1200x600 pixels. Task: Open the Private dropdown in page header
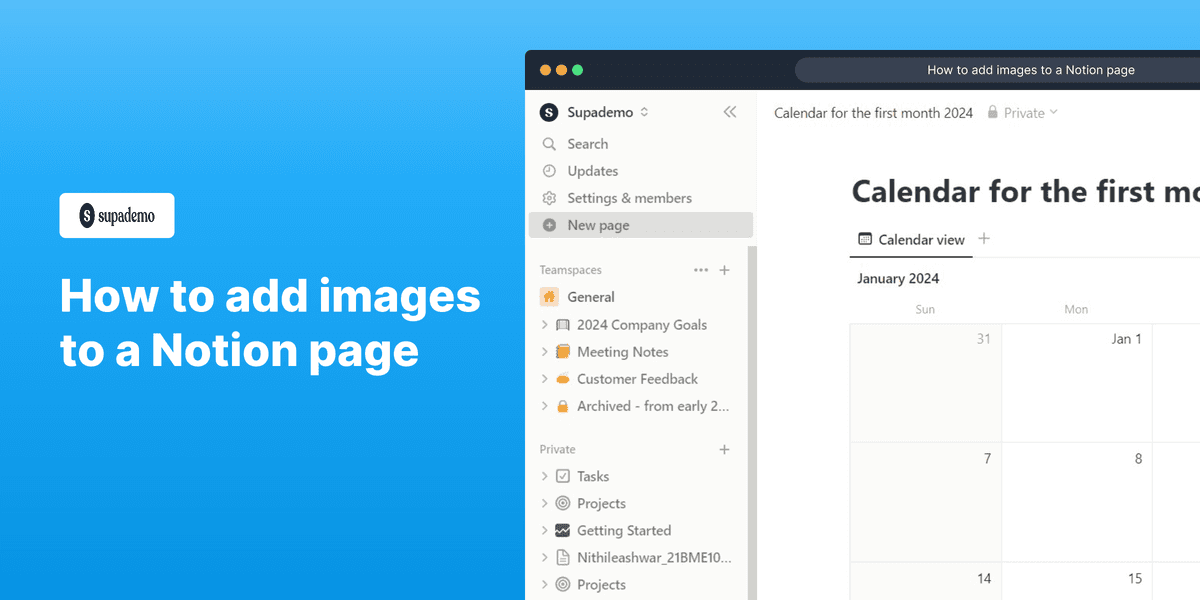pyautogui.click(x=1028, y=113)
